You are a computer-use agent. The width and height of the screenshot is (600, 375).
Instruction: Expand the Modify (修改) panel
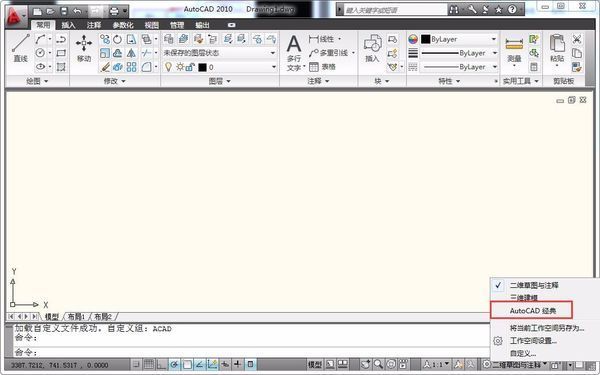(x=115, y=81)
